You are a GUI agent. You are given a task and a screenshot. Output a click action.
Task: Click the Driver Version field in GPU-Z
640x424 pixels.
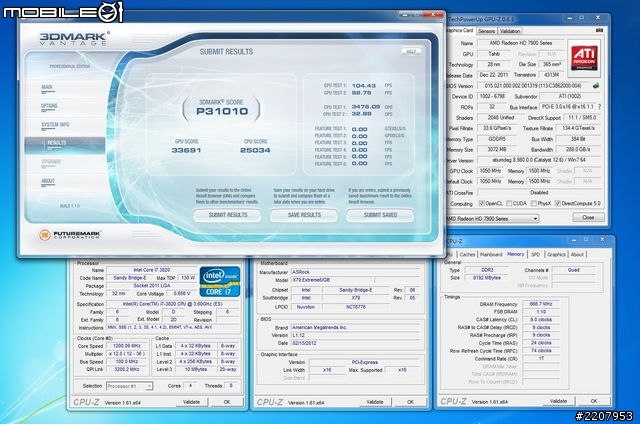(539, 160)
